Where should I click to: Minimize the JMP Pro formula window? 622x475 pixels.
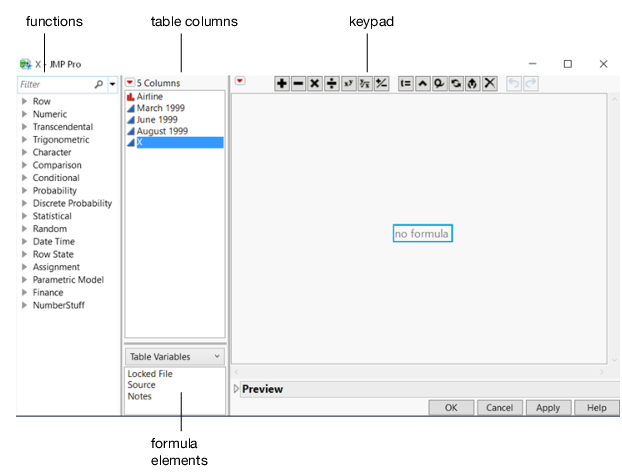point(532,64)
